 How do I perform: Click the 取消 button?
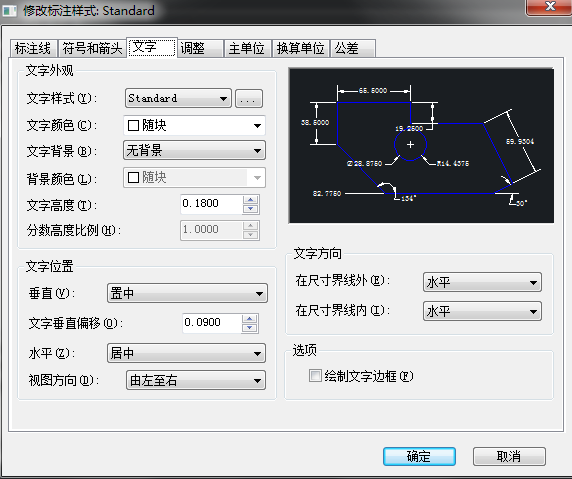pyautogui.click(x=509, y=456)
